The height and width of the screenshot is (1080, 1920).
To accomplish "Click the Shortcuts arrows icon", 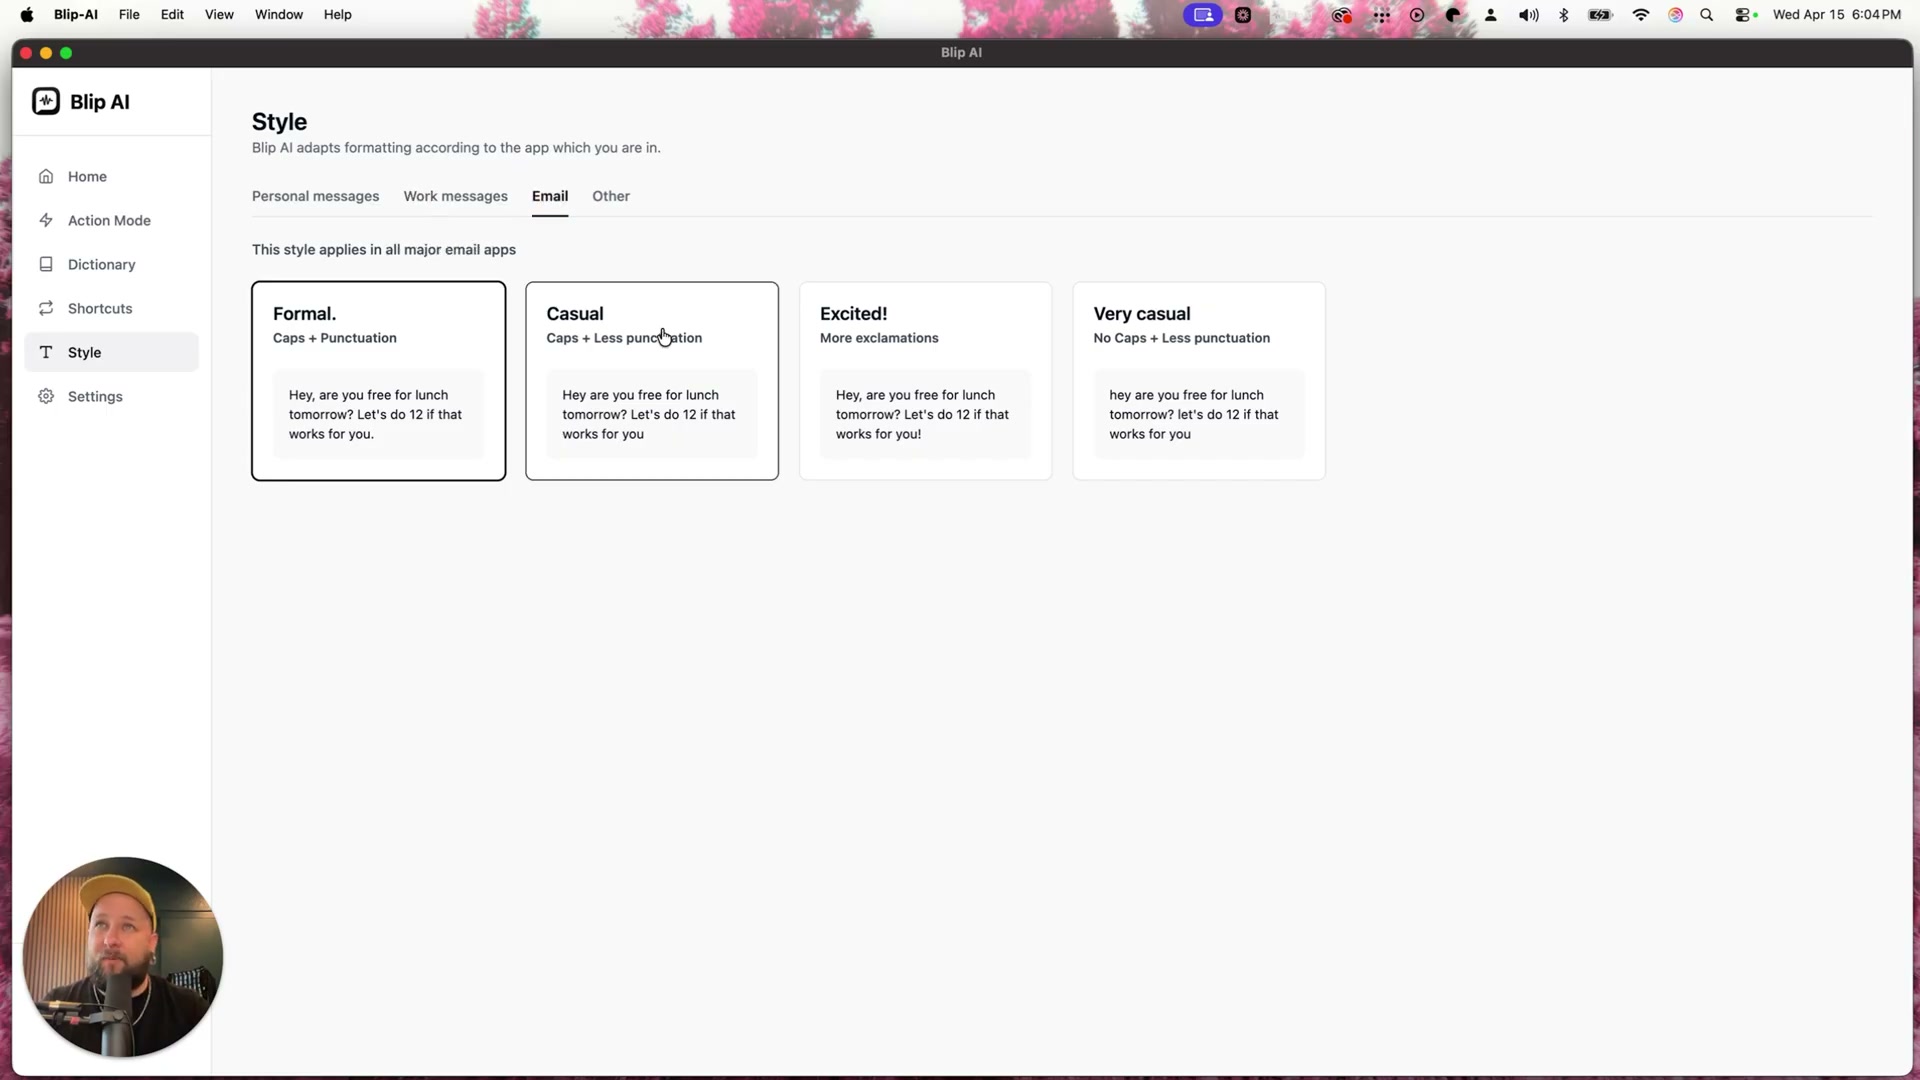I will 46,308.
